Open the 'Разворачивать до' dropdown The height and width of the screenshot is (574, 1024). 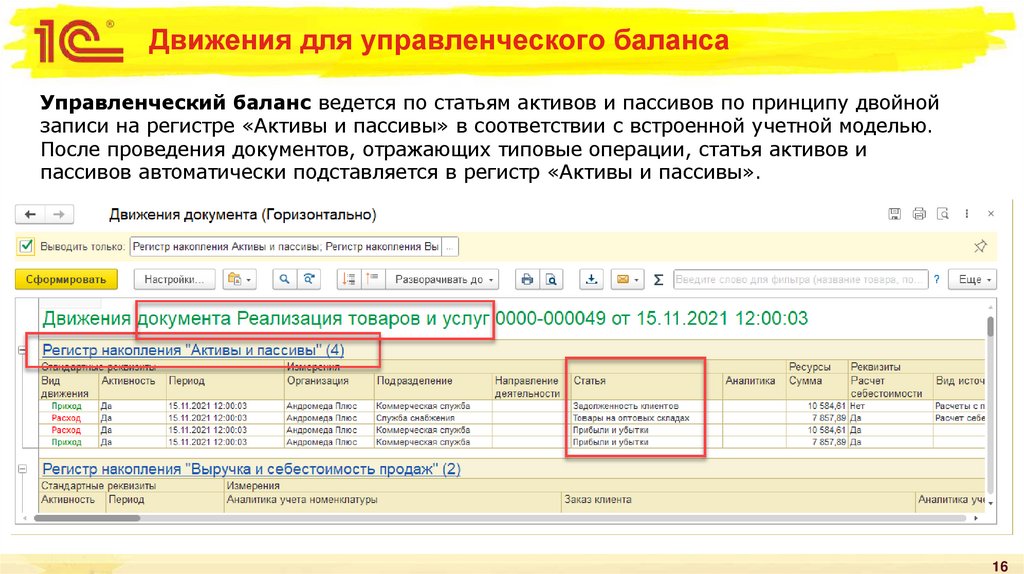pos(442,279)
